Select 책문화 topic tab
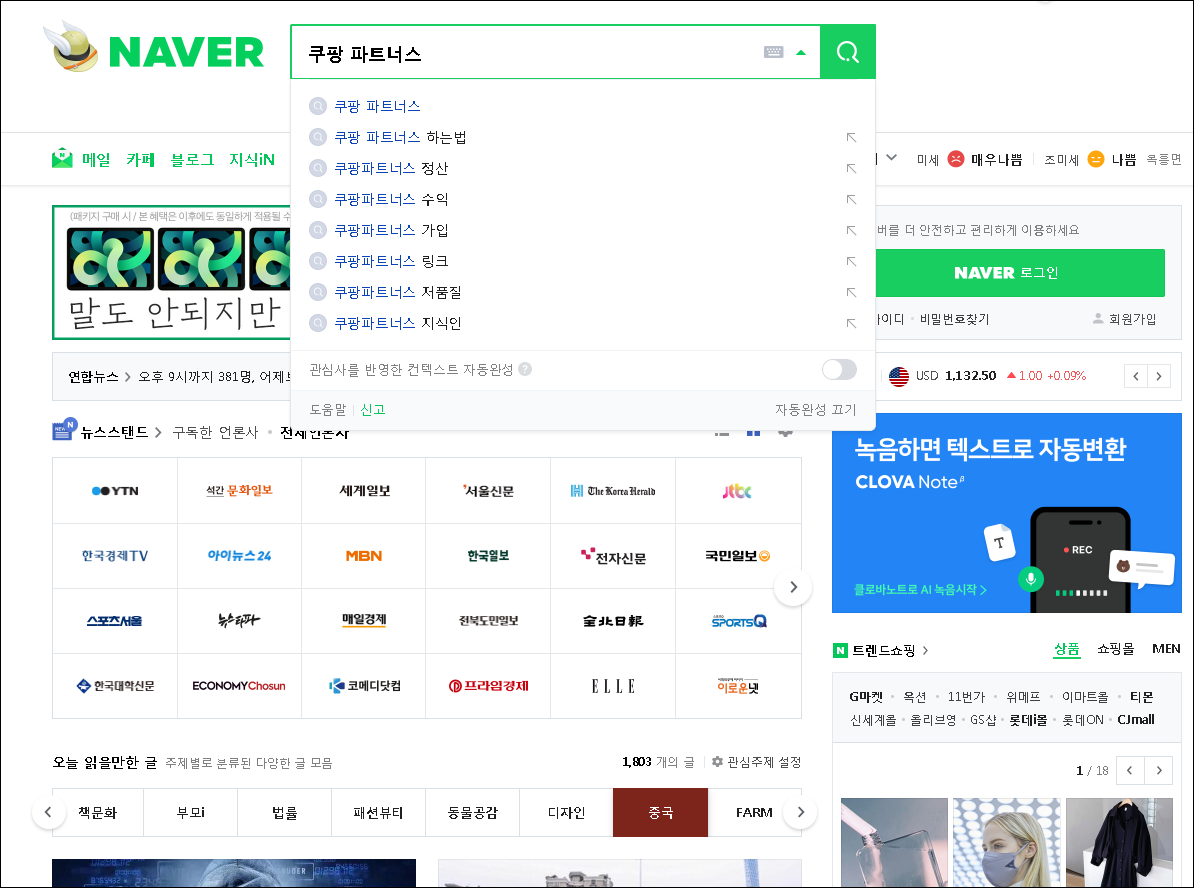Image resolution: width=1194 pixels, height=888 pixels. pyautogui.click(x=97, y=813)
